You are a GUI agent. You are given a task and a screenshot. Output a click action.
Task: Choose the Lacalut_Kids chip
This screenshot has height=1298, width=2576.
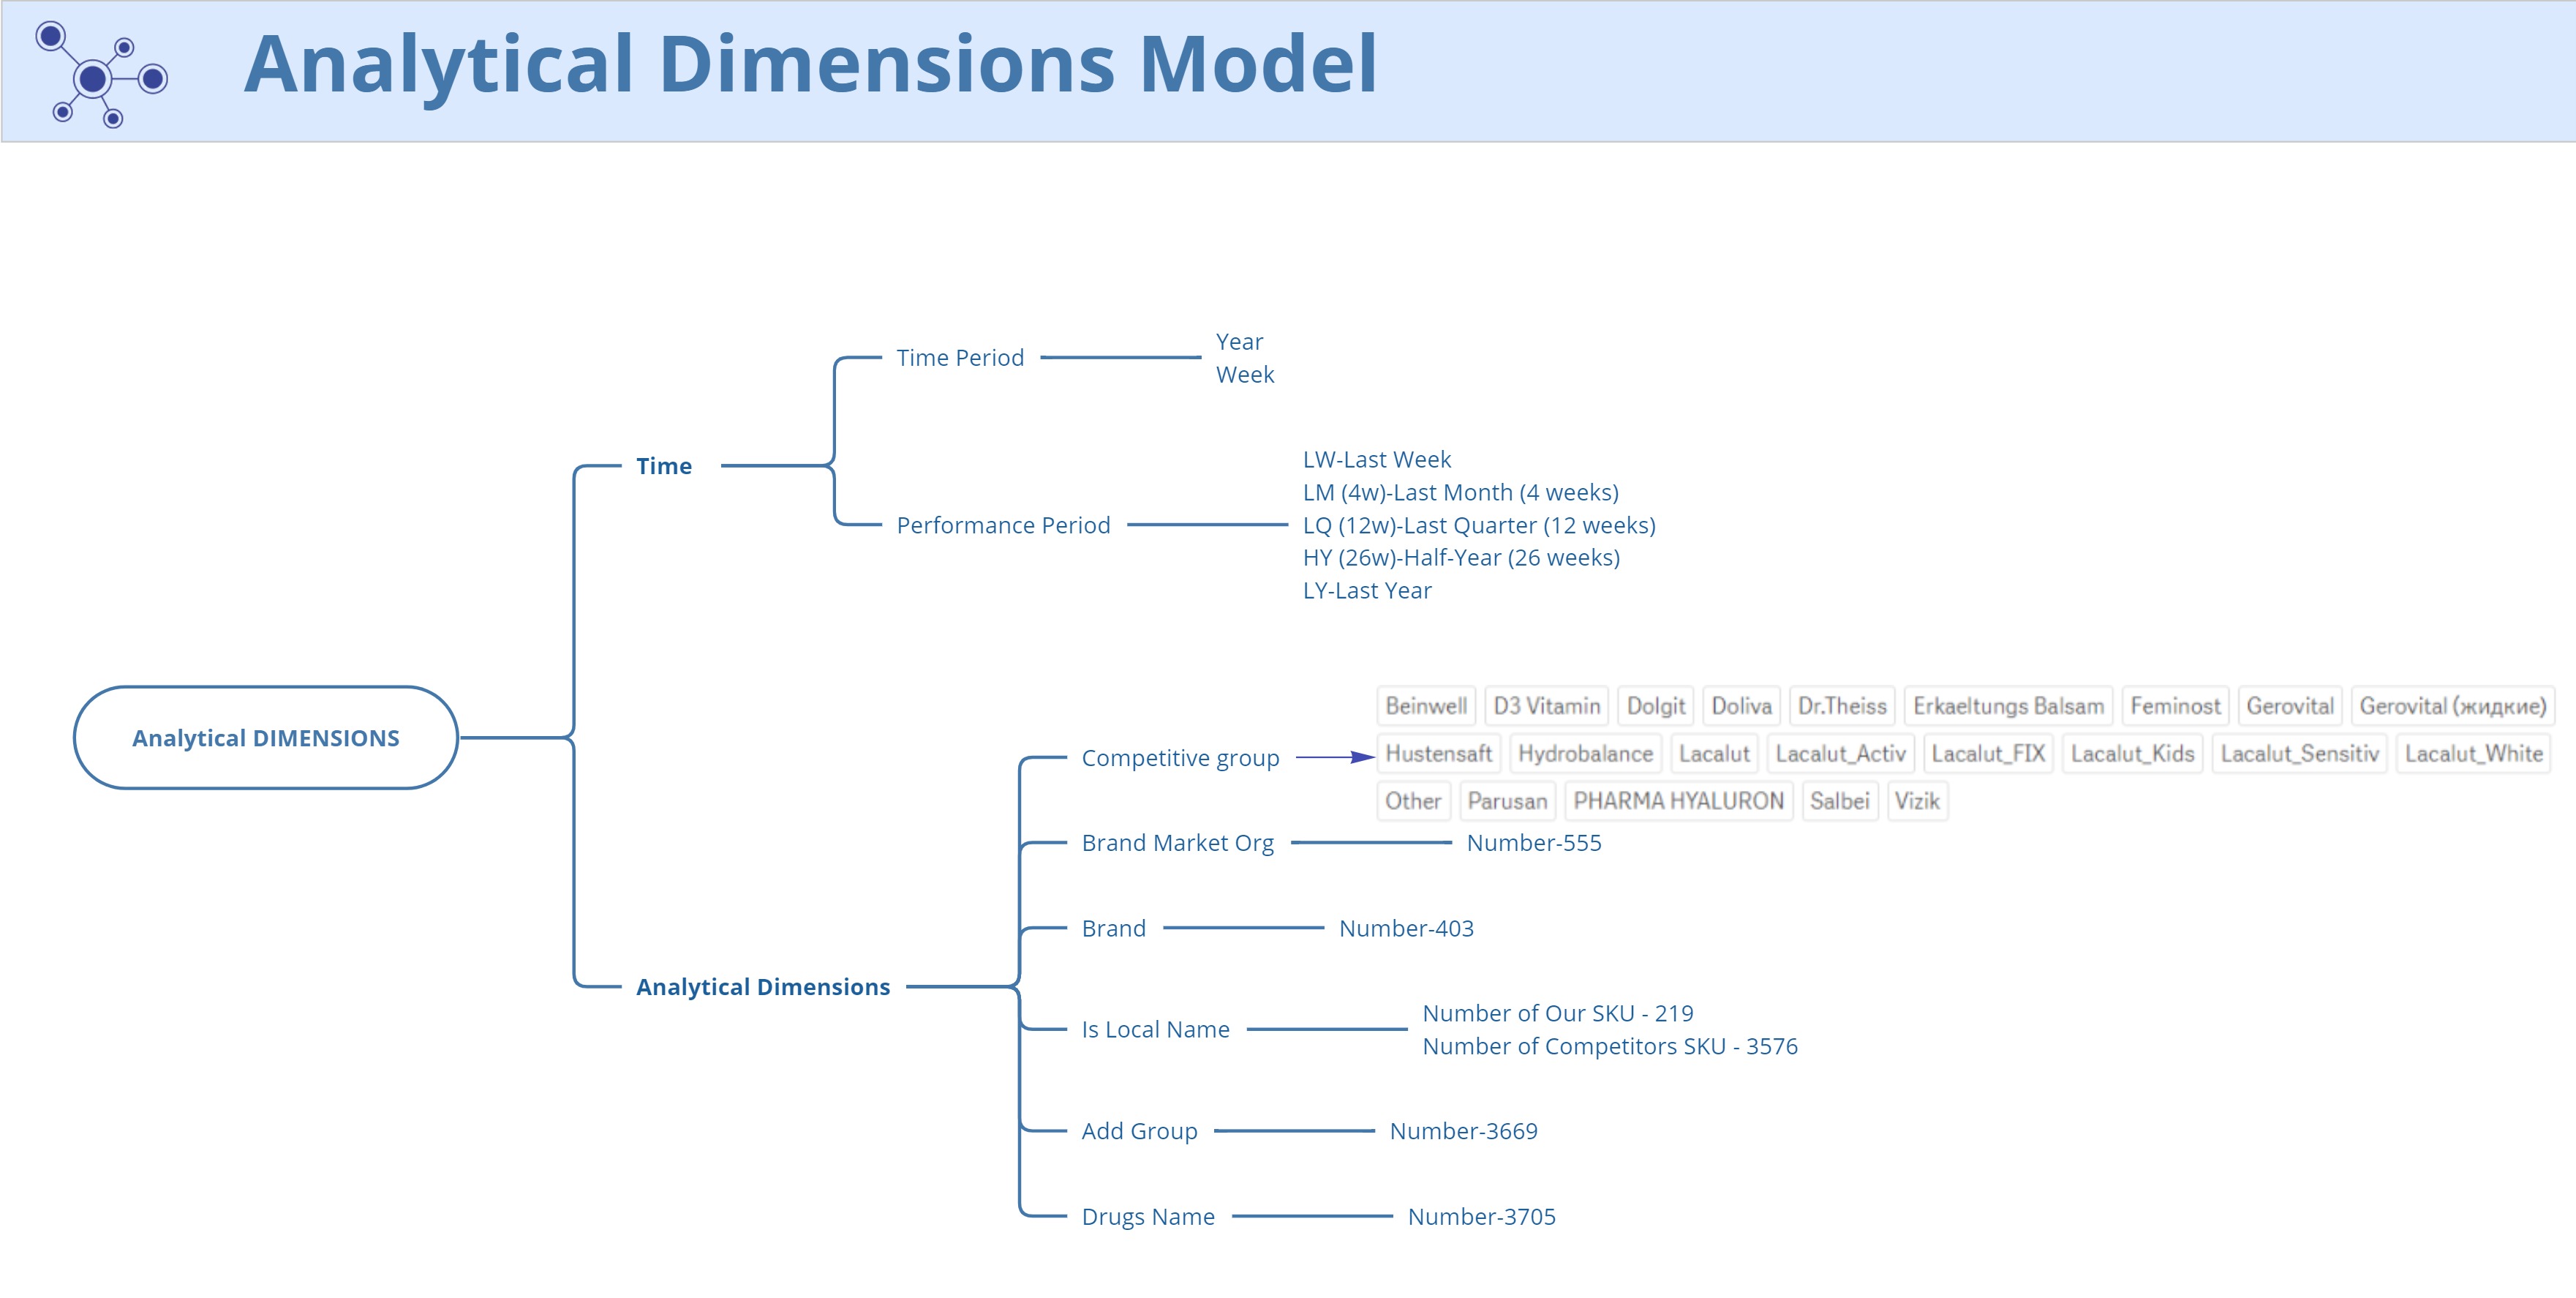(2132, 754)
